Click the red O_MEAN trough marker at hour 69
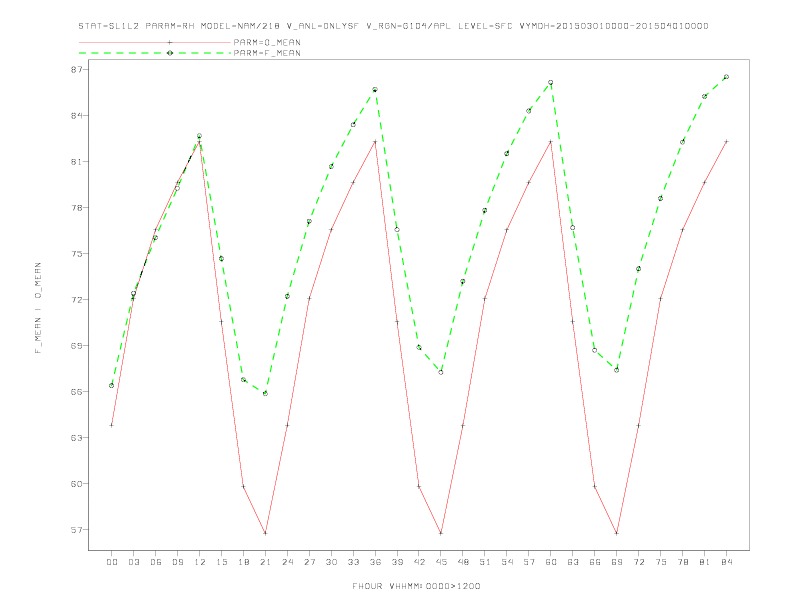This screenshot has width=792, height=612. click(617, 533)
